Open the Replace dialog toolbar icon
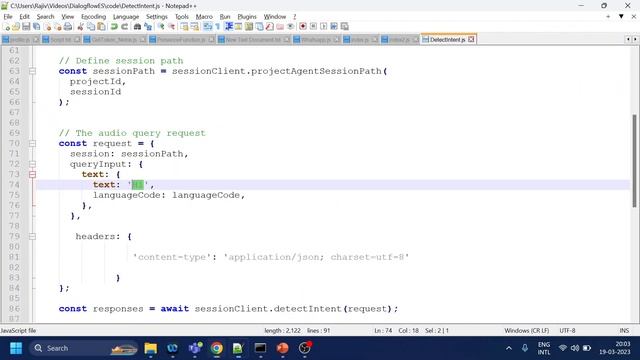 click(x=148, y=27)
